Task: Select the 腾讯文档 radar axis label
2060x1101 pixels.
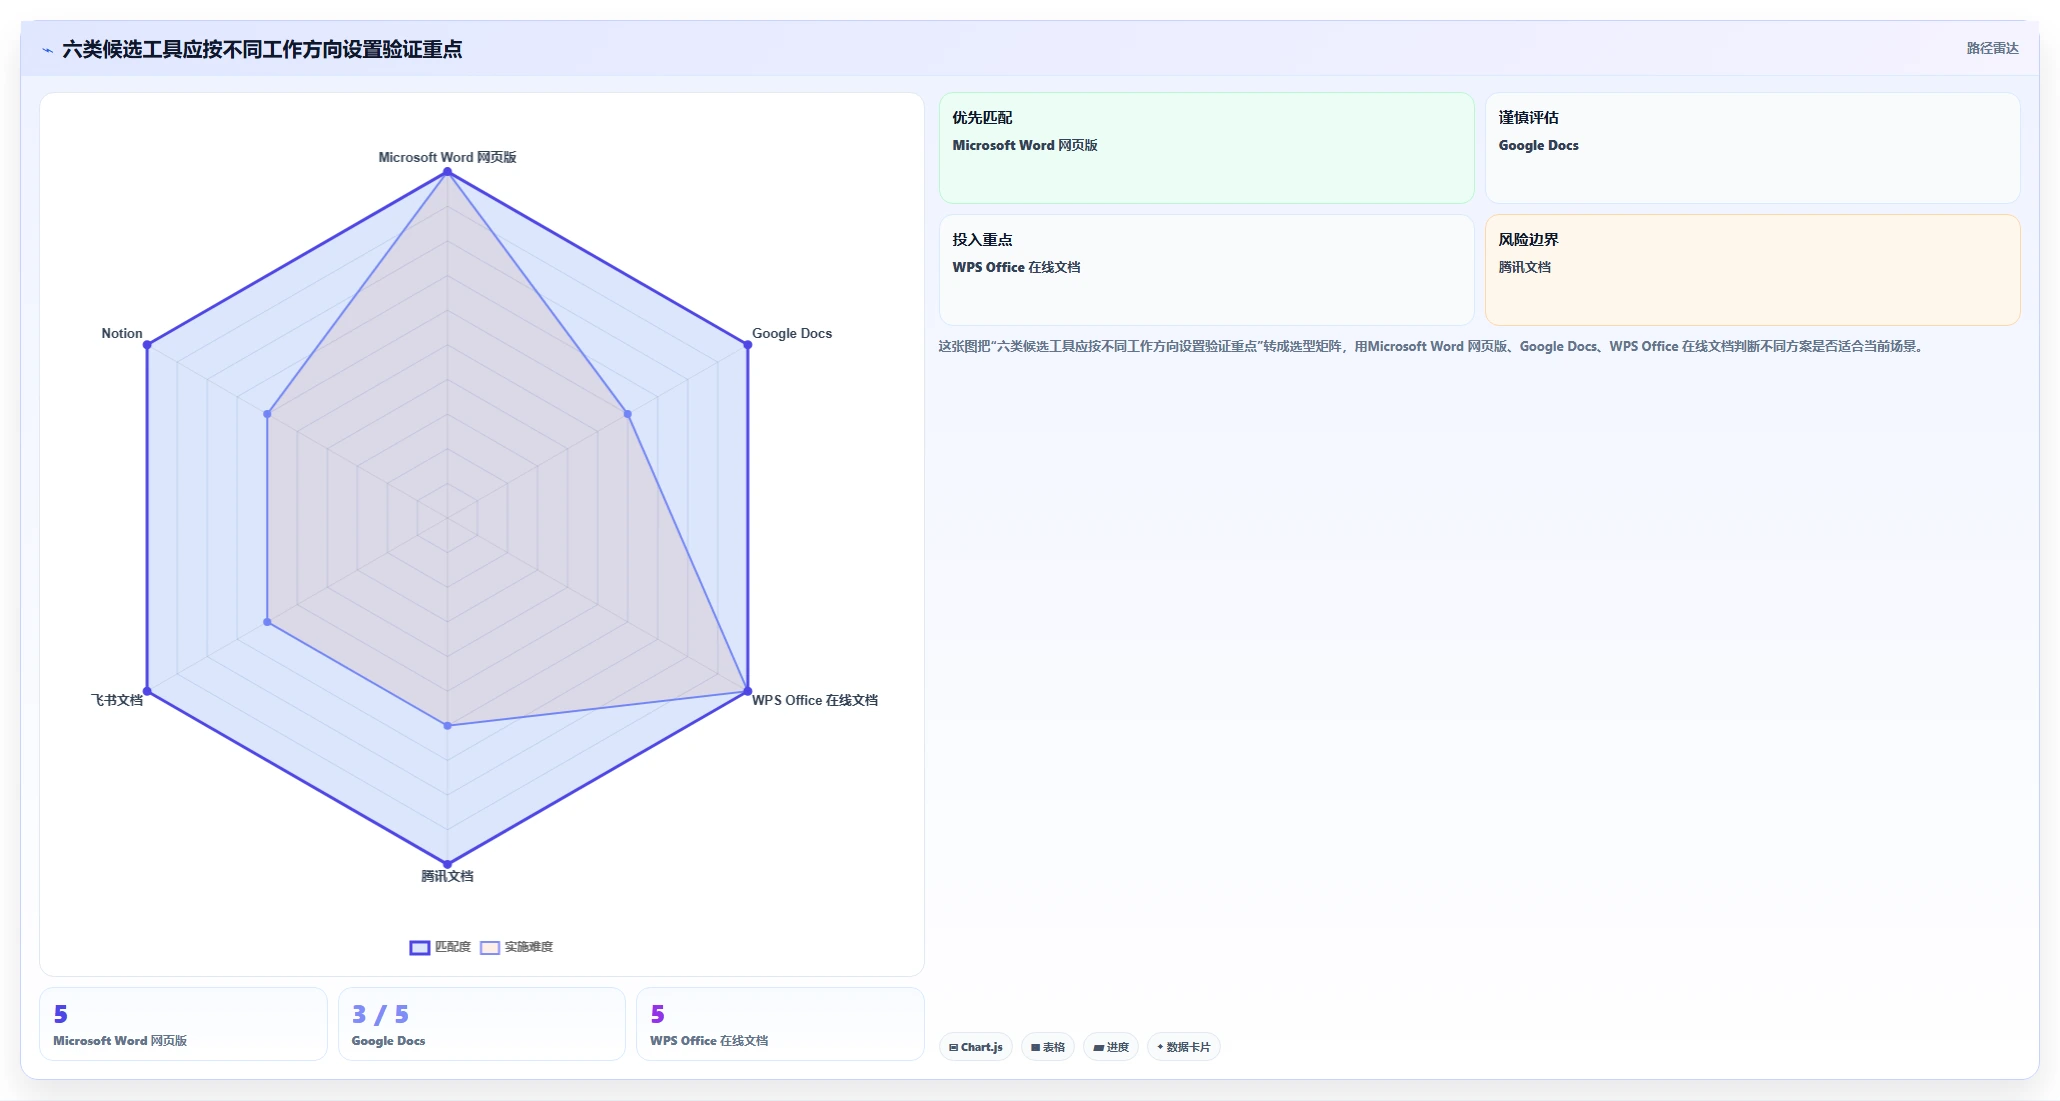Action: 447,876
